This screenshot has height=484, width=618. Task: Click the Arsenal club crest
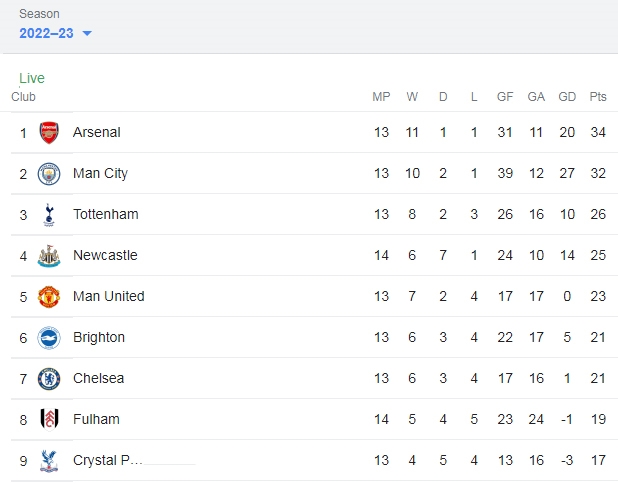tap(49, 132)
